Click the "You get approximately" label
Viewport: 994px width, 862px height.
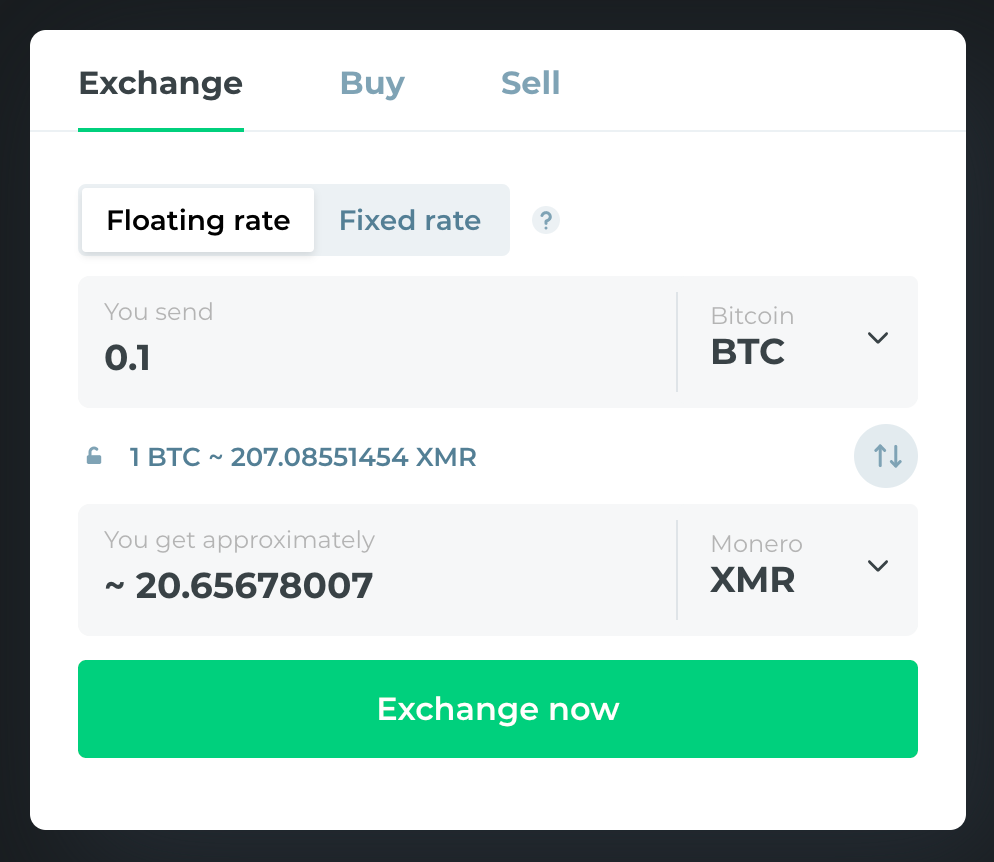pyautogui.click(x=240, y=540)
